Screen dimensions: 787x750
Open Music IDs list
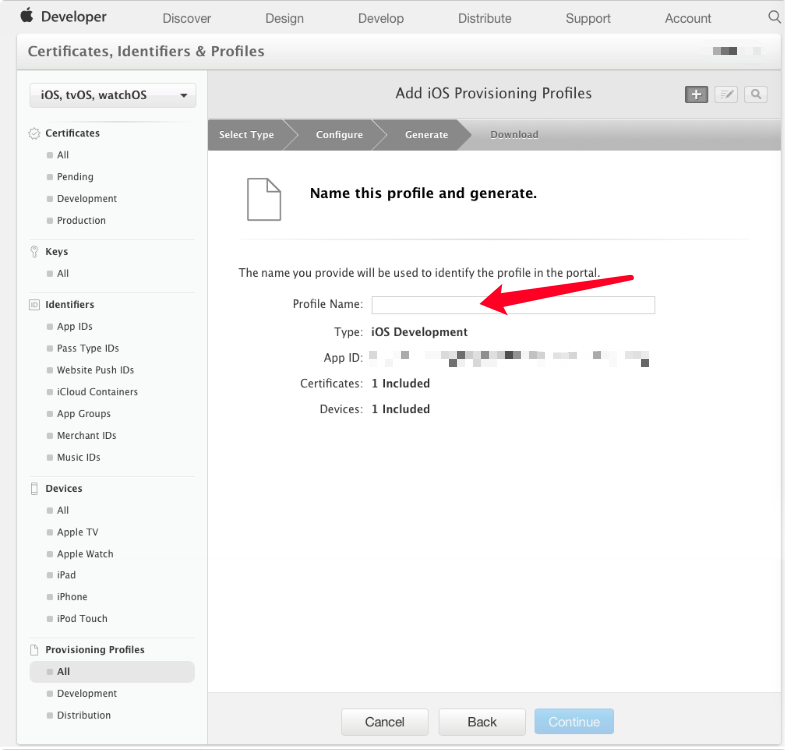[79, 457]
